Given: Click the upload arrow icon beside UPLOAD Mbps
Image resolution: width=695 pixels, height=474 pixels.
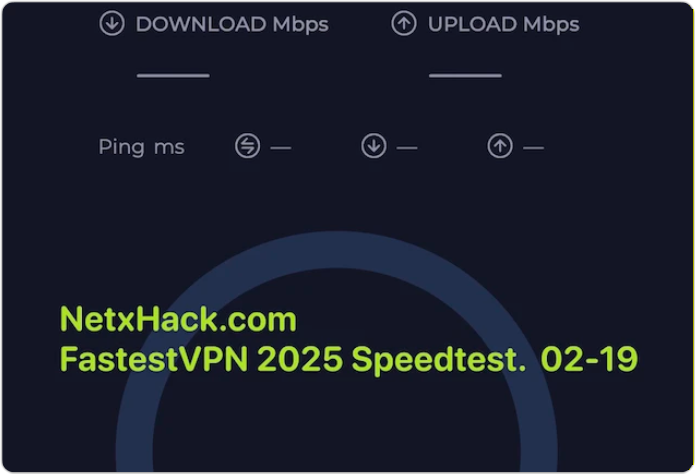Looking at the screenshot, I should pyautogui.click(x=404, y=24).
